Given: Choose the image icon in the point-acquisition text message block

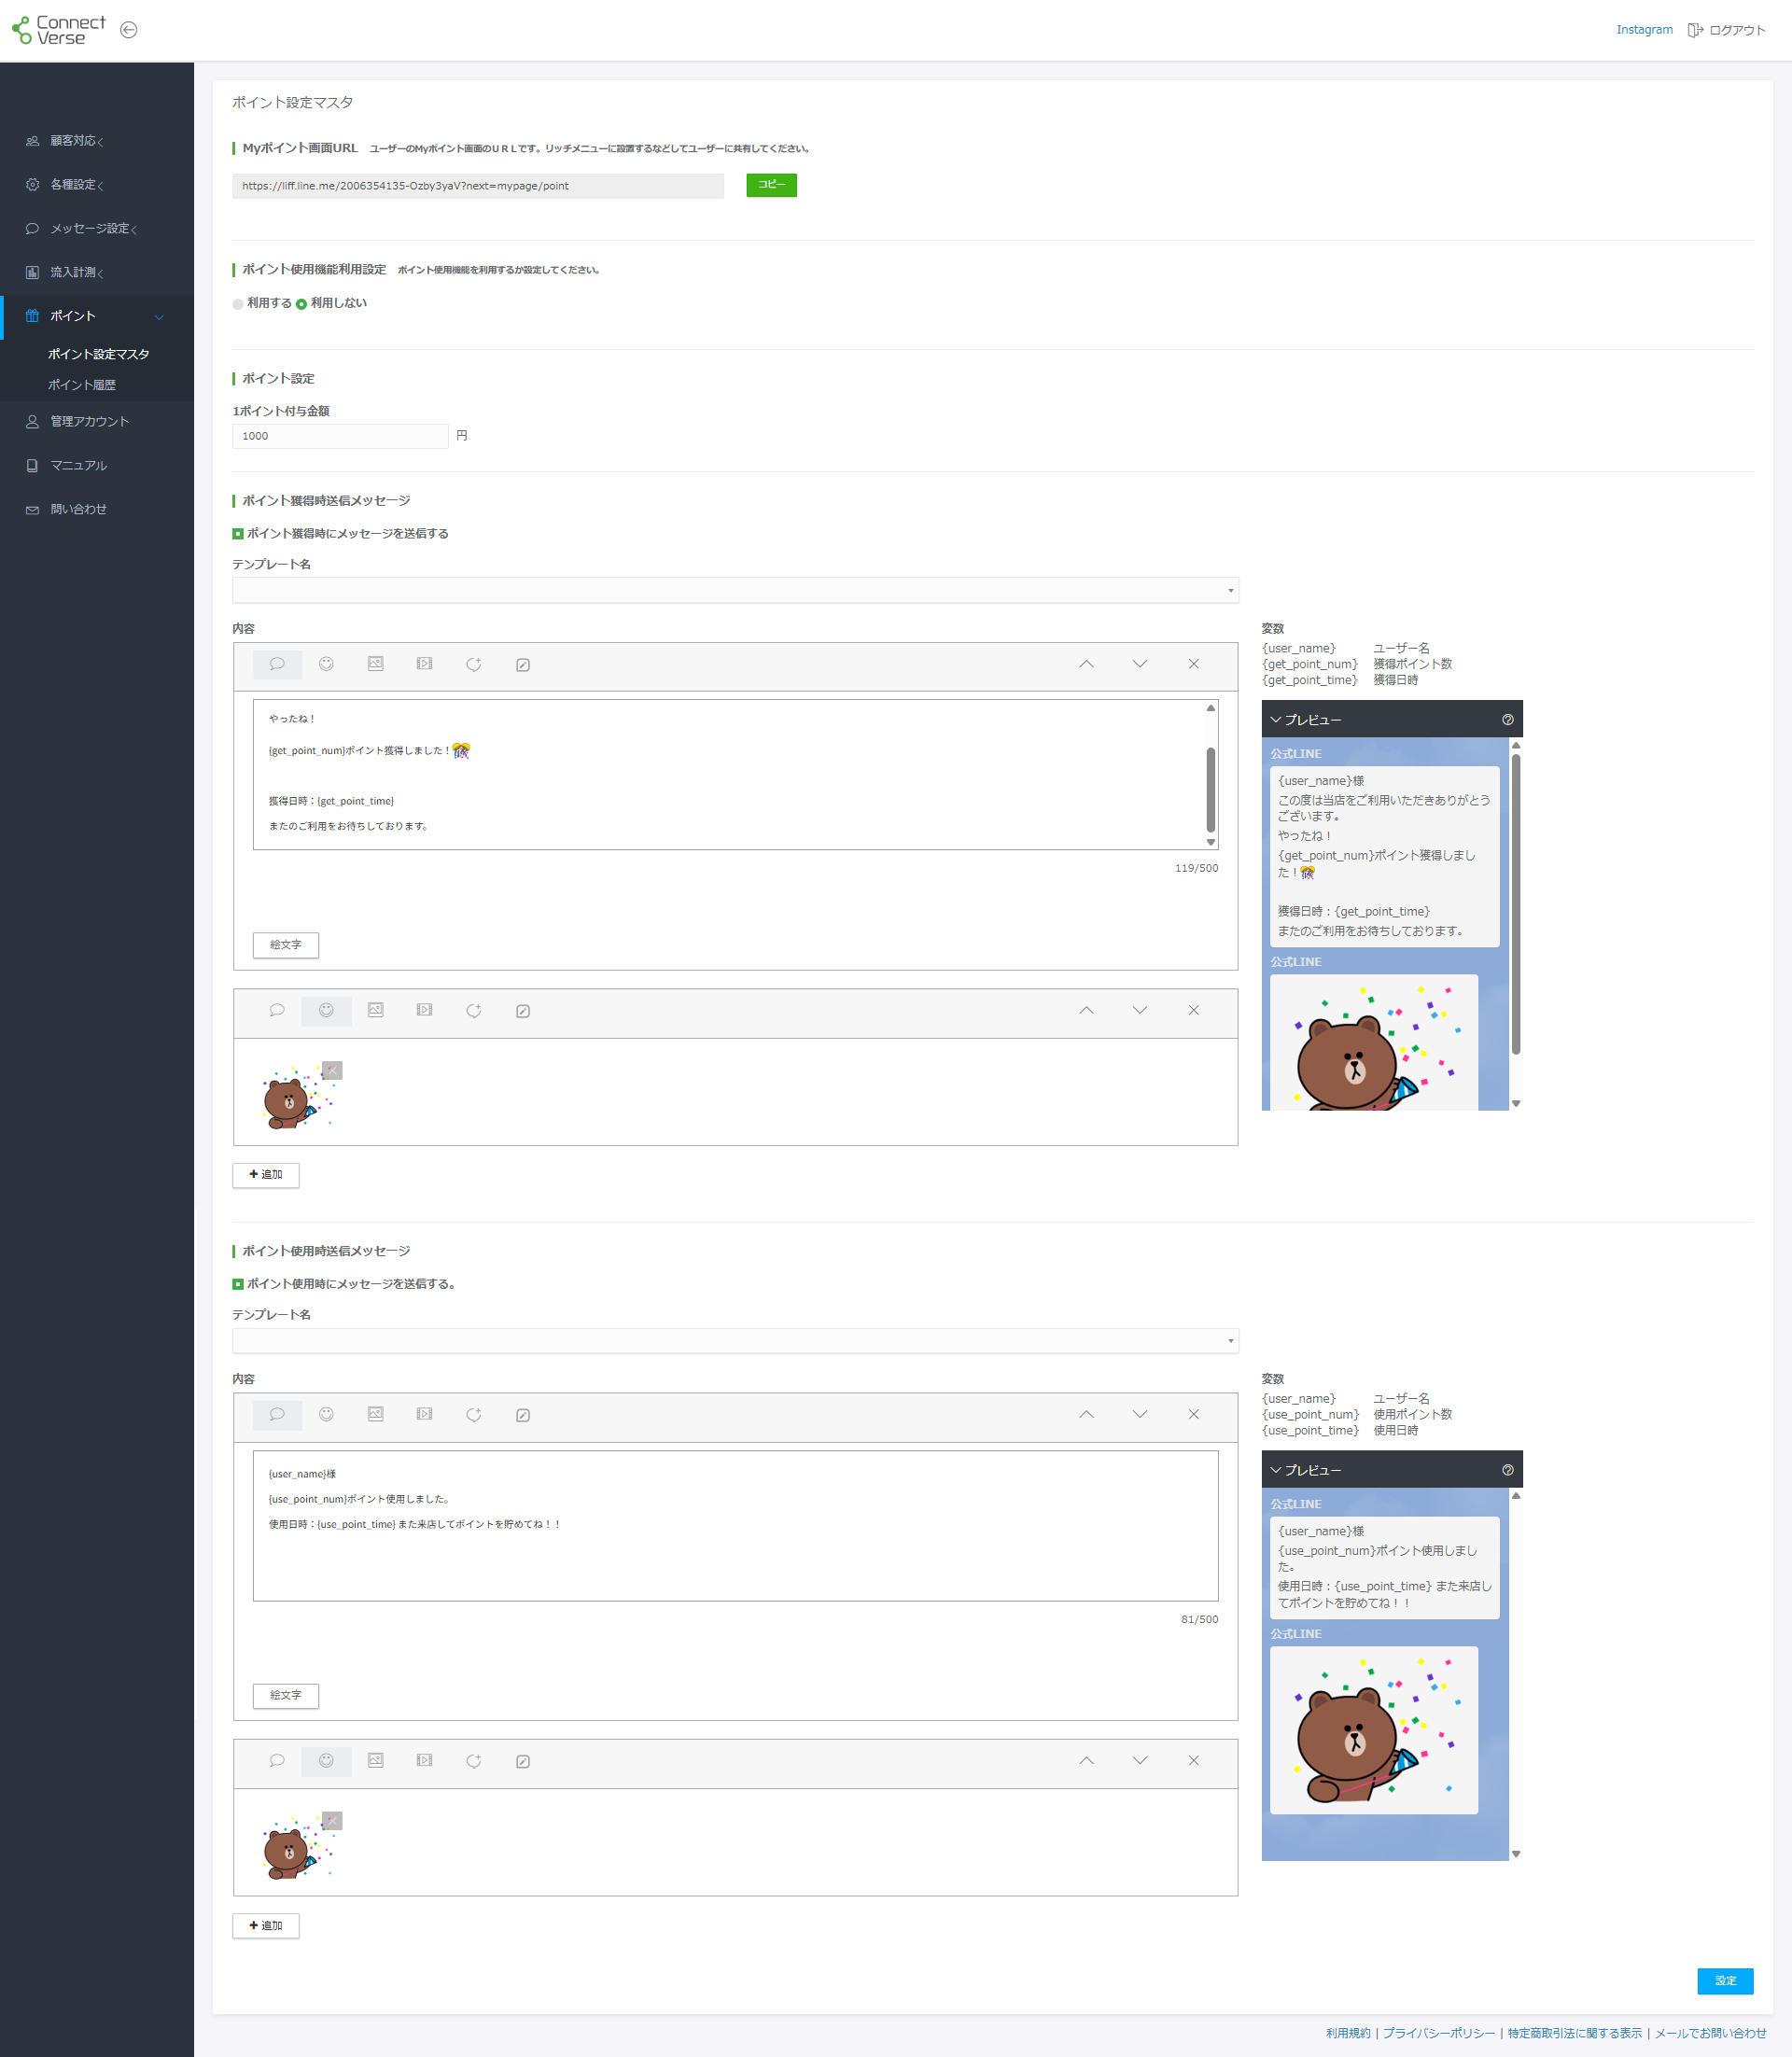Looking at the screenshot, I should (375, 665).
